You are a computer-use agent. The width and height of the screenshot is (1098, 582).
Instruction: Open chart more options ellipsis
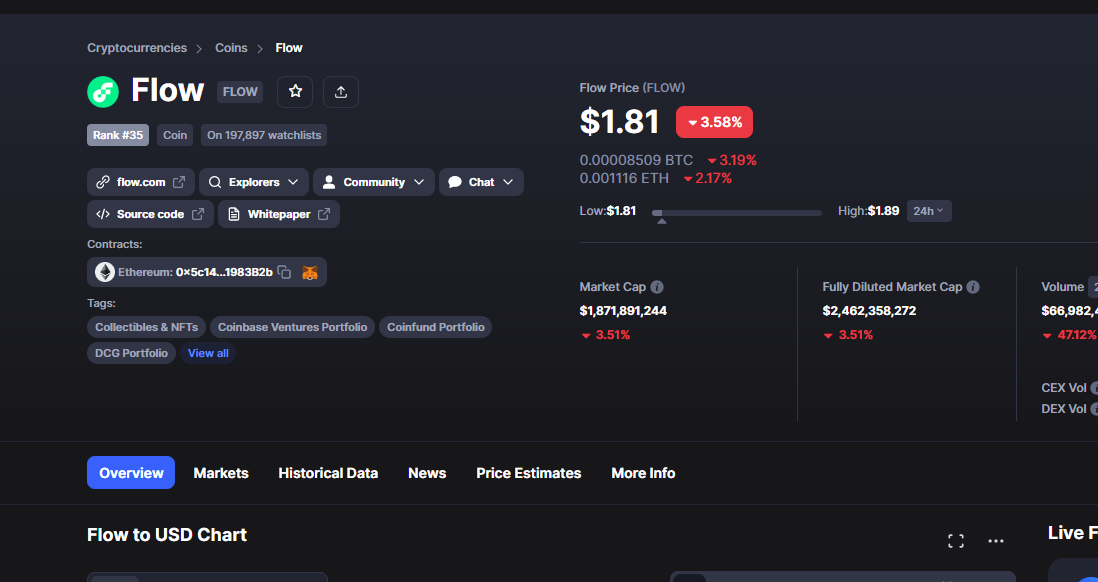(x=996, y=541)
